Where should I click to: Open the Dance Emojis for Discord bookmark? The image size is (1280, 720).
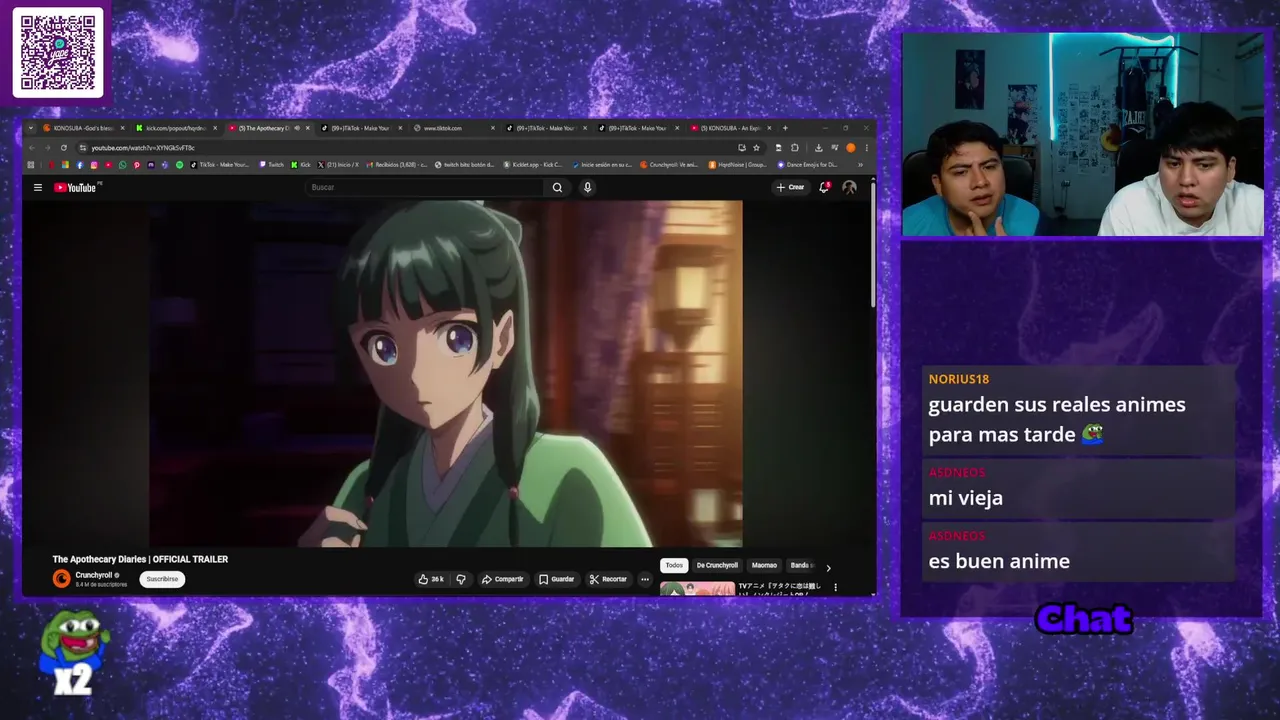808,165
